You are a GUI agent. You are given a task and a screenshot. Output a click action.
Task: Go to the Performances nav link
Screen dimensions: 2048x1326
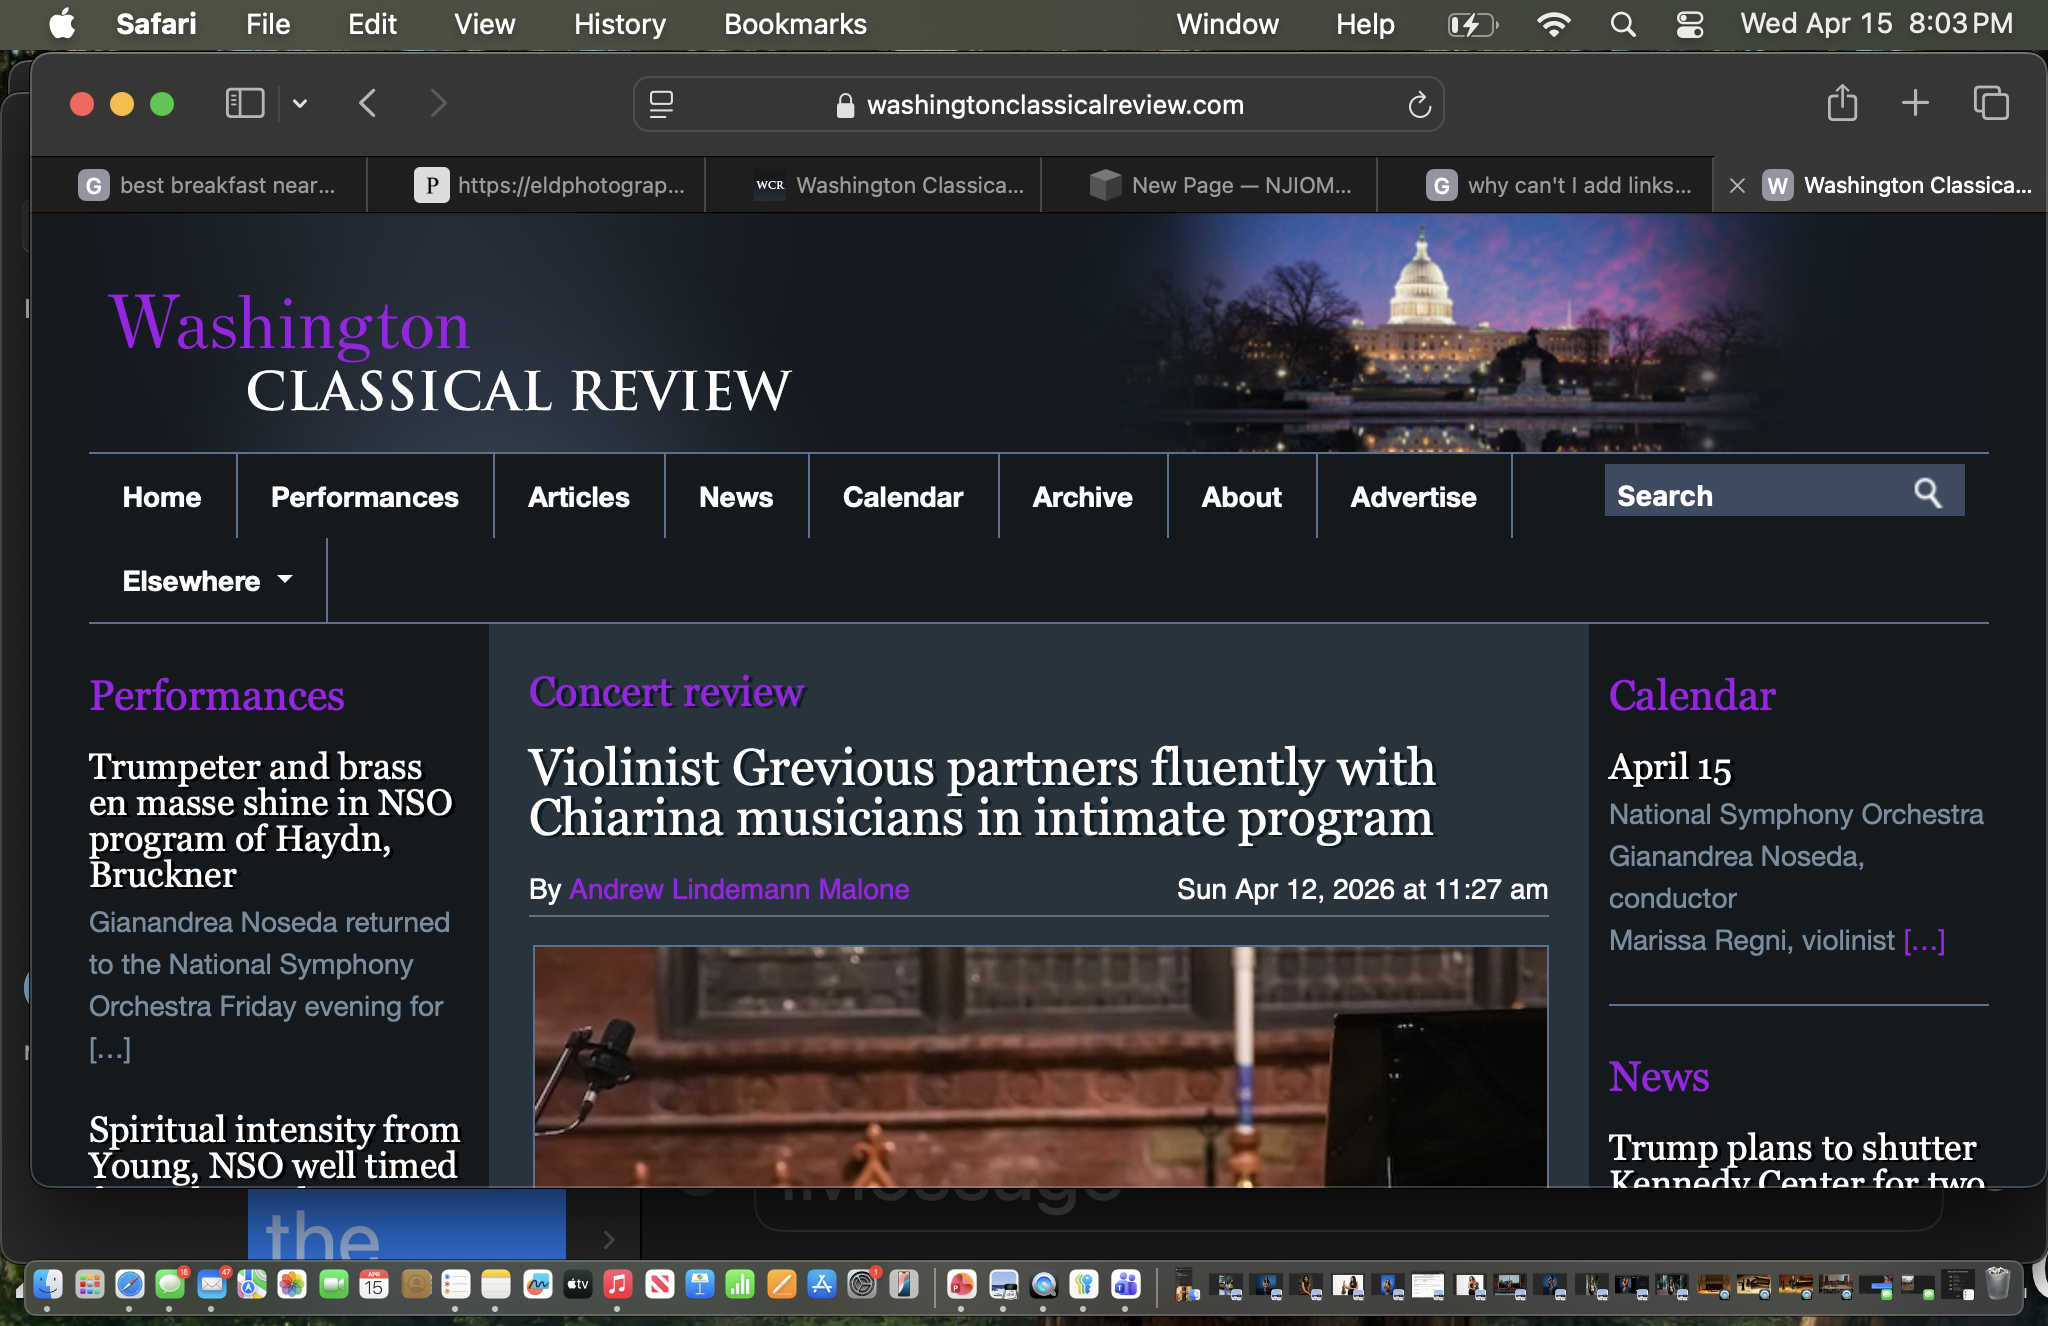[x=364, y=497]
